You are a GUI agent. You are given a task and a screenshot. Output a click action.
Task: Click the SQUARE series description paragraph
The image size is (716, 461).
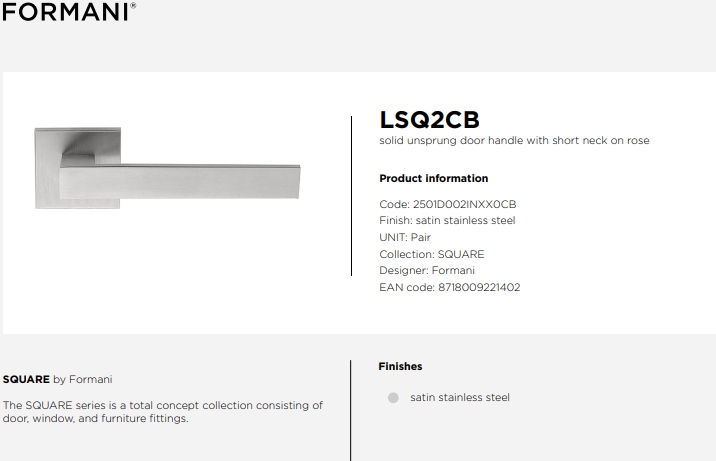coord(163,412)
